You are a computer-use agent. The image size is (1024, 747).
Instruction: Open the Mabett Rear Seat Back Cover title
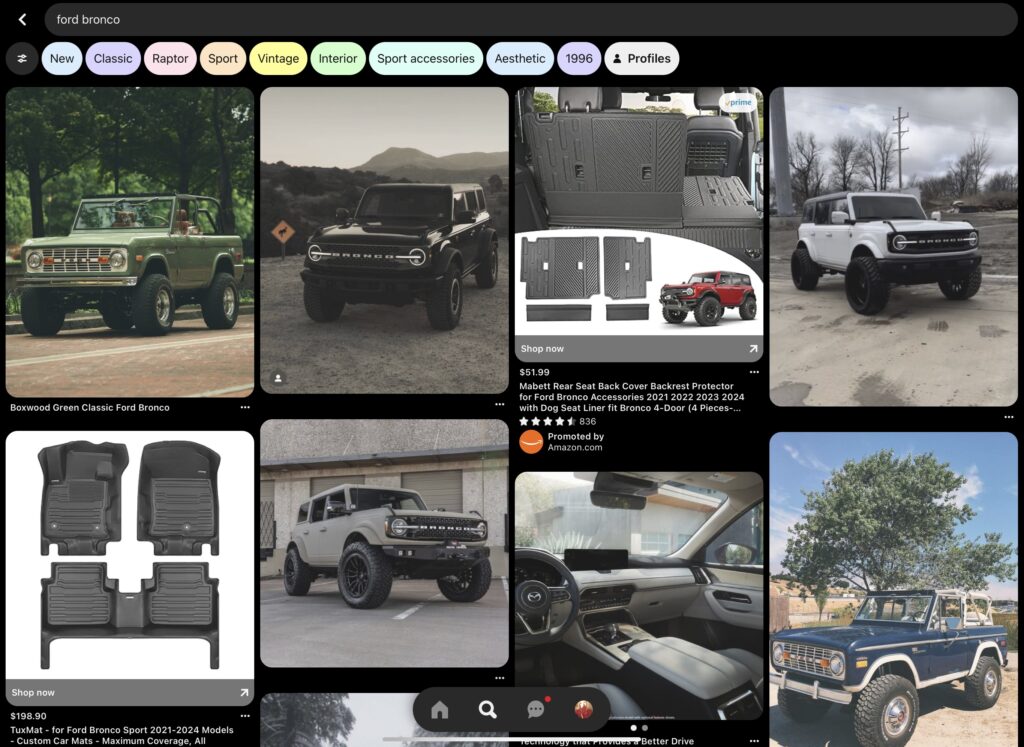pos(632,397)
